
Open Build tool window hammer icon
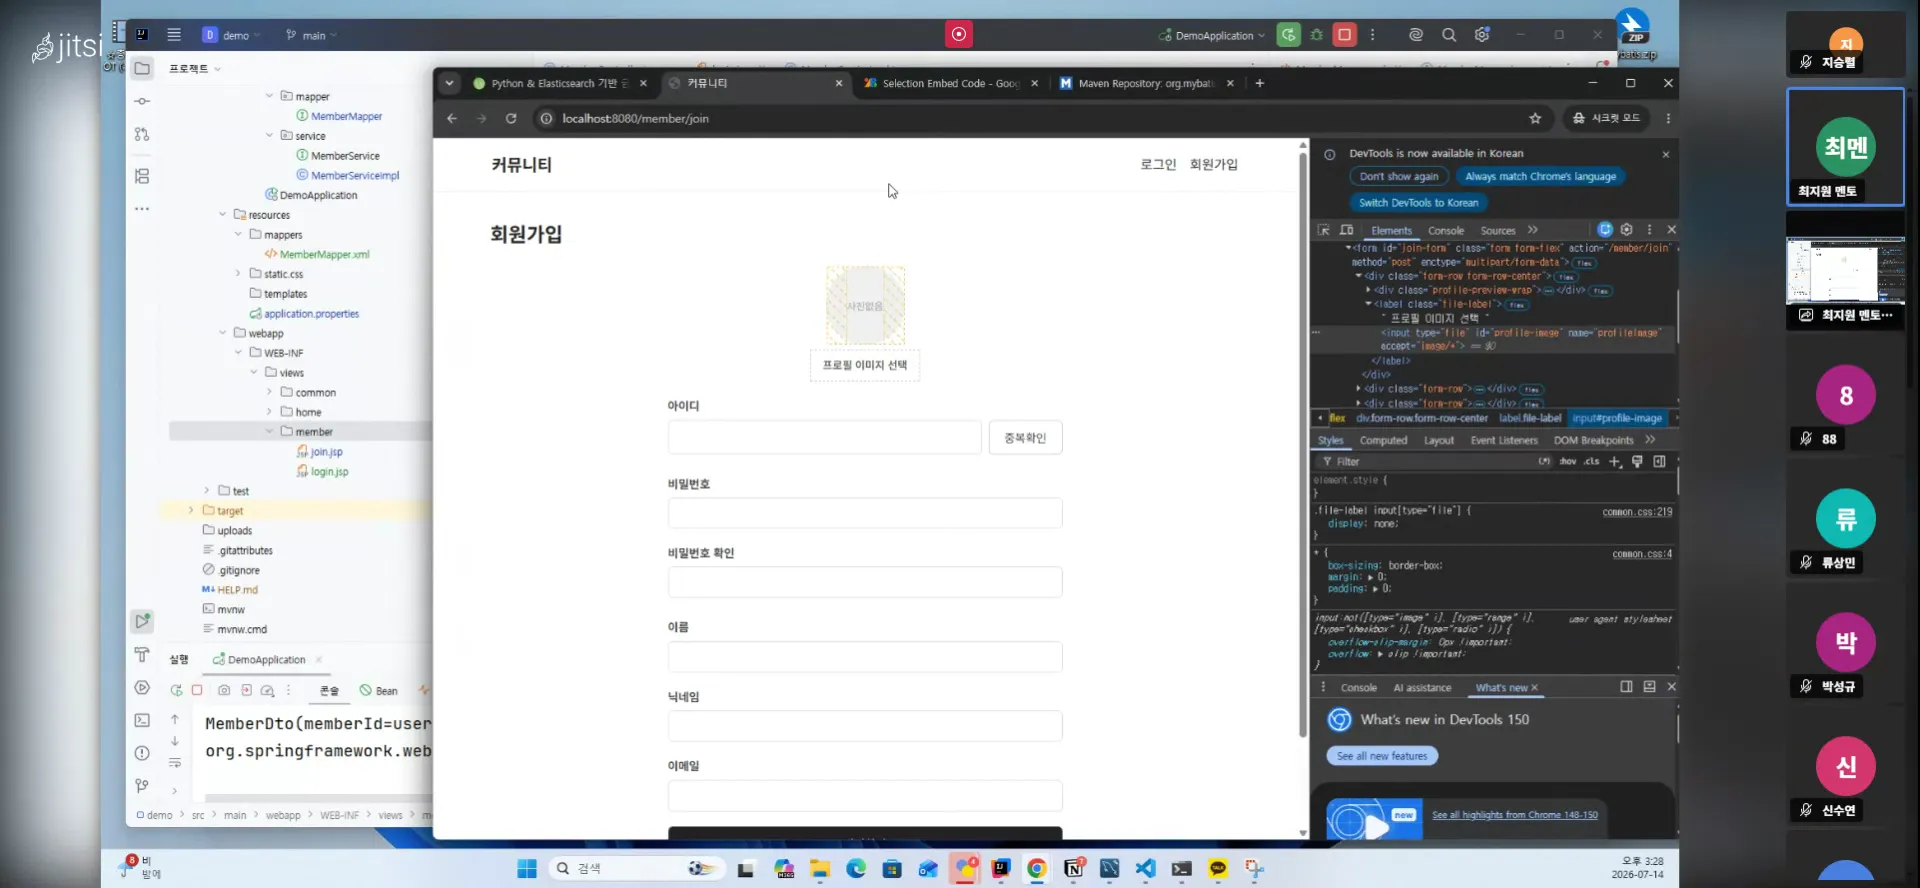pos(142,655)
